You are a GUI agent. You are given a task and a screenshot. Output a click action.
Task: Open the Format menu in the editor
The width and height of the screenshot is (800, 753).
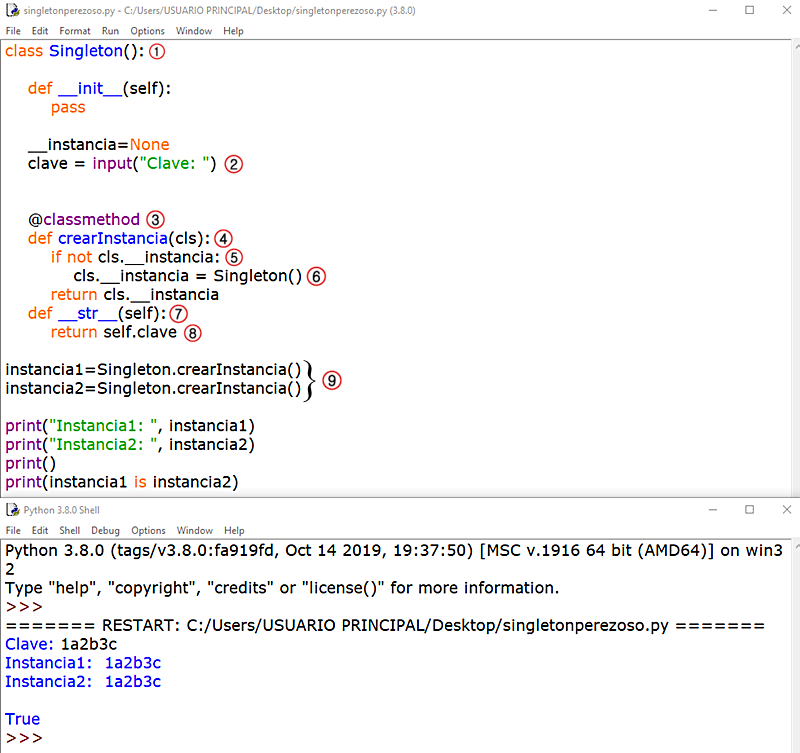[x=73, y=31]
